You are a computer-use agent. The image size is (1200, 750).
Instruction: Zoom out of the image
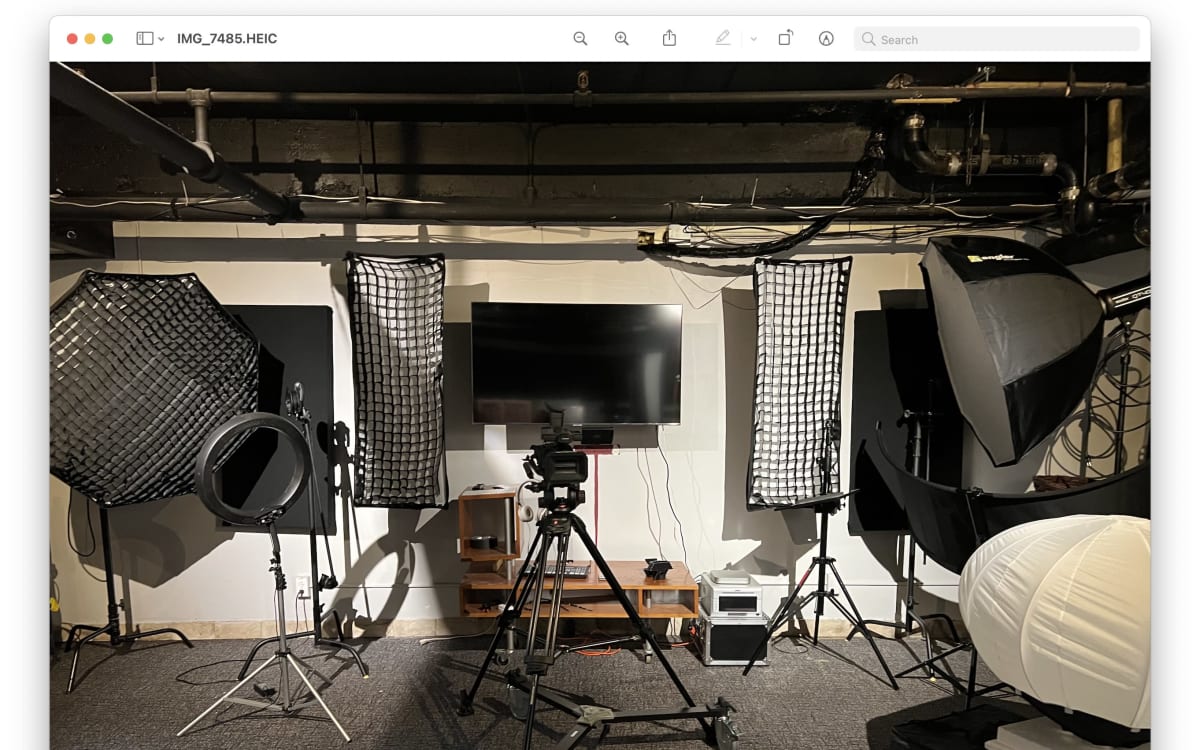click(x=580, y=39)
